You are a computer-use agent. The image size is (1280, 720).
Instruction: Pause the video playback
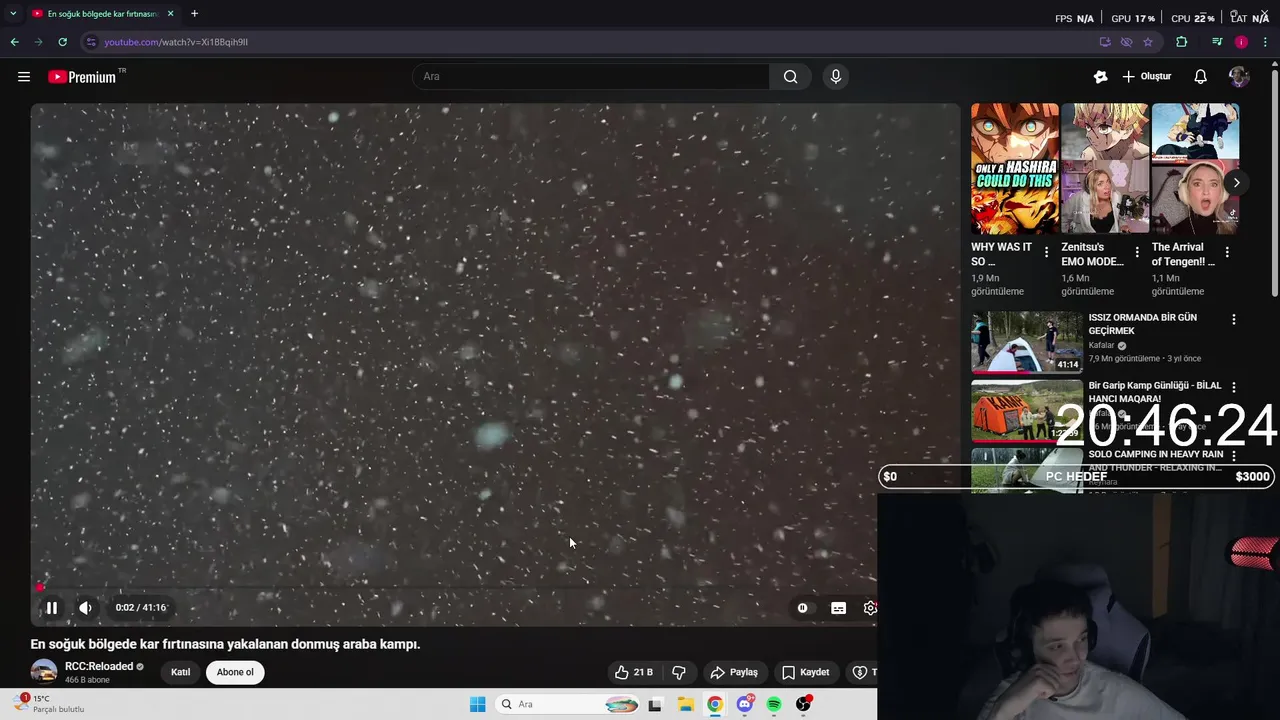(x=51, y=608)
